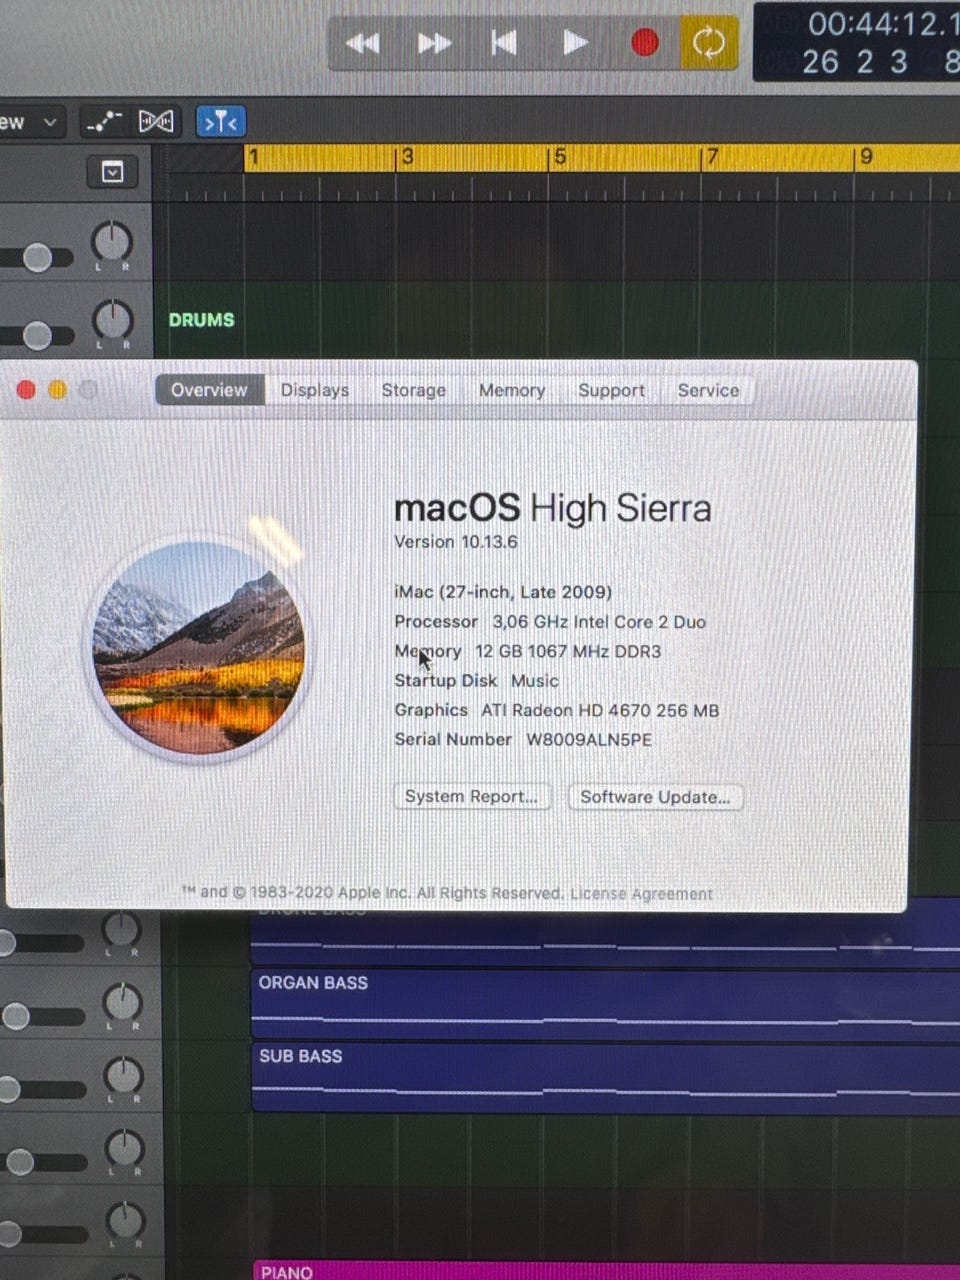Select the SUB BASS region
Viewport: 960px width, 1280px height.
click(605, 1077)
